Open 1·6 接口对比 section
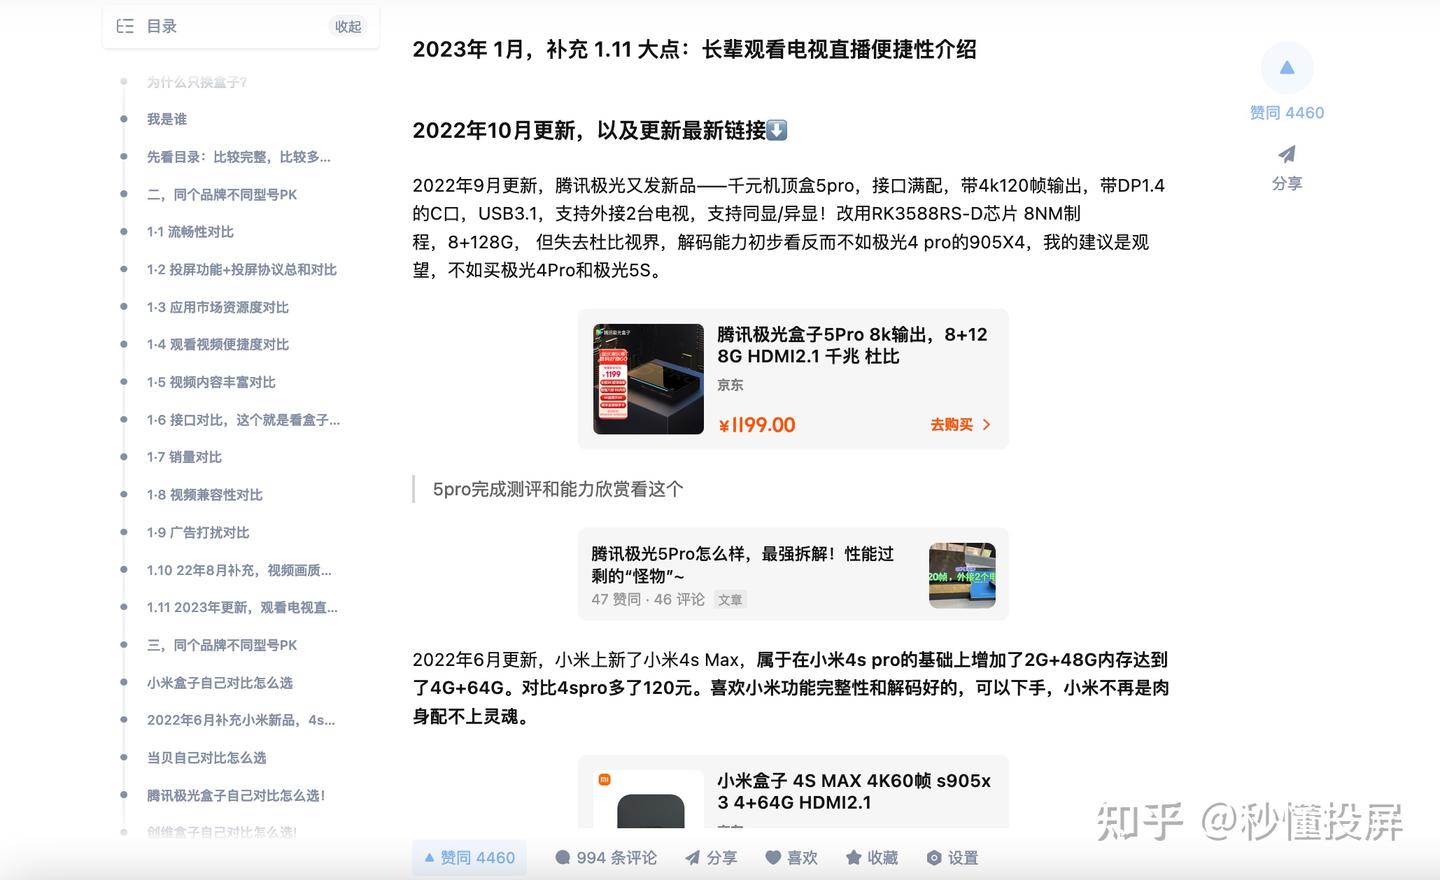This screenshot has height=880, width=1440. [x=243, y=420]
